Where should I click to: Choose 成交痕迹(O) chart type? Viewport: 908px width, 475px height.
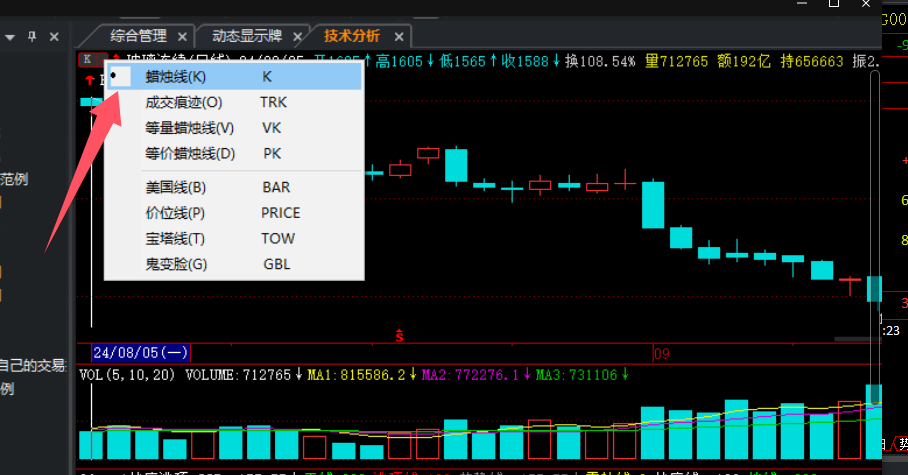[x=183, y=102]
